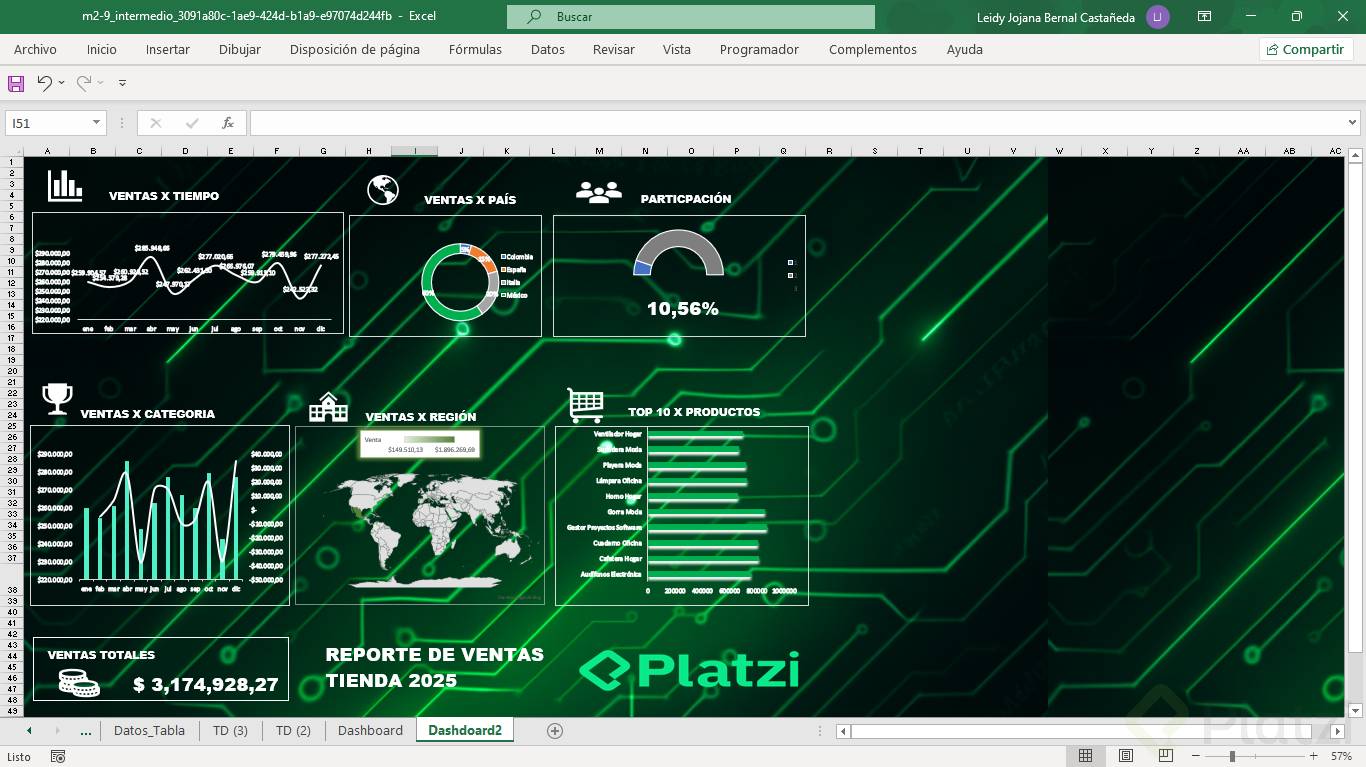Click the Buscar search box
The image size is (1366, 767).
pos(691,17)
